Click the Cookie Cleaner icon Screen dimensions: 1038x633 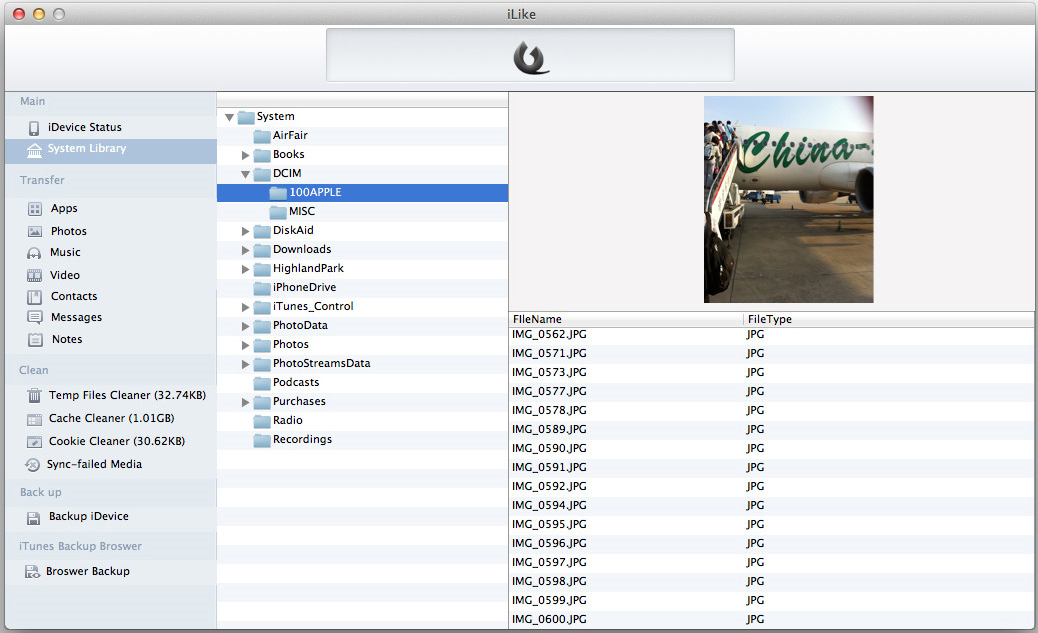pyautogui.click(x=34, y=442)
